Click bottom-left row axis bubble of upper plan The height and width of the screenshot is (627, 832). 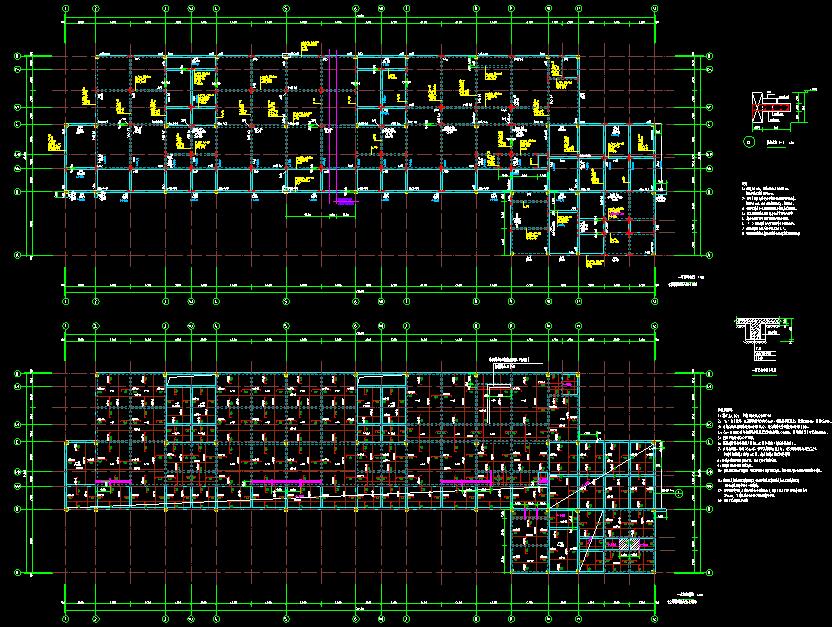pyautogui.click(x=17, y=257)
